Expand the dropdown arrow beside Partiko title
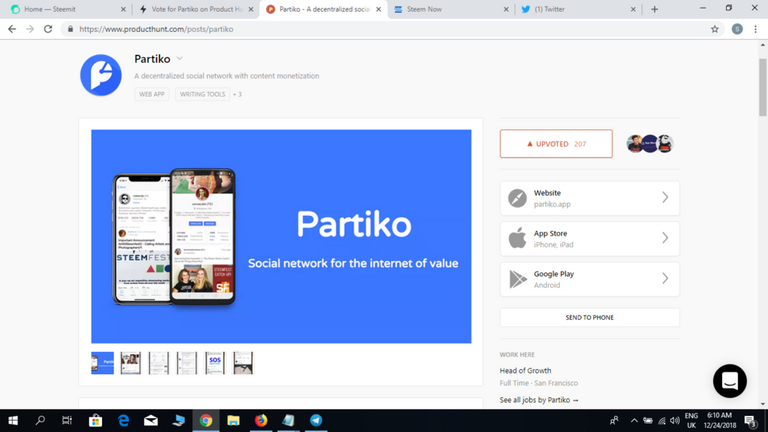Image resolution: width=768 pixels, height=432 pixels. [x=180, y=59]
